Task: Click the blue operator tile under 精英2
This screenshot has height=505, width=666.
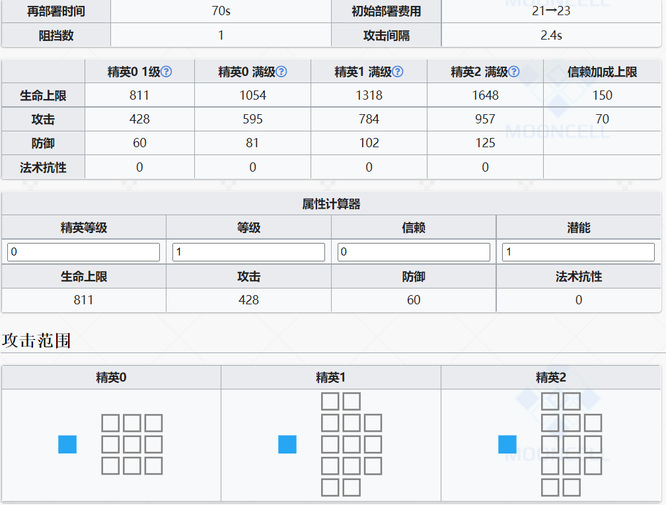Action: click(x=507, y=444)
